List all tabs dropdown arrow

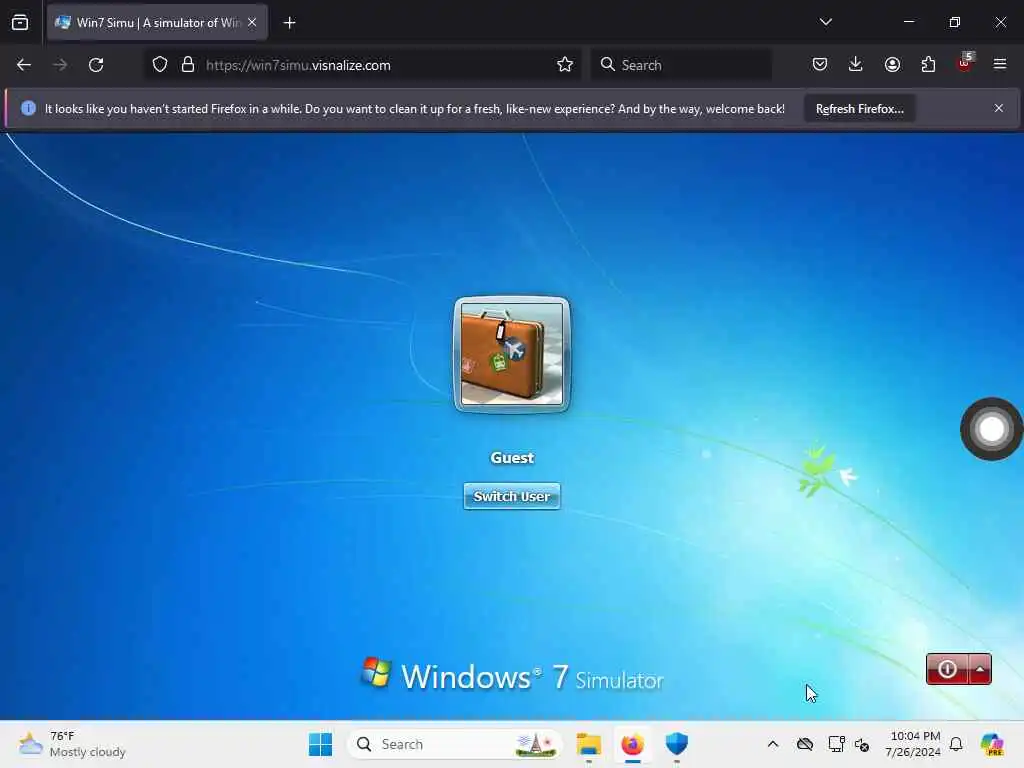(x=825, y=22)
